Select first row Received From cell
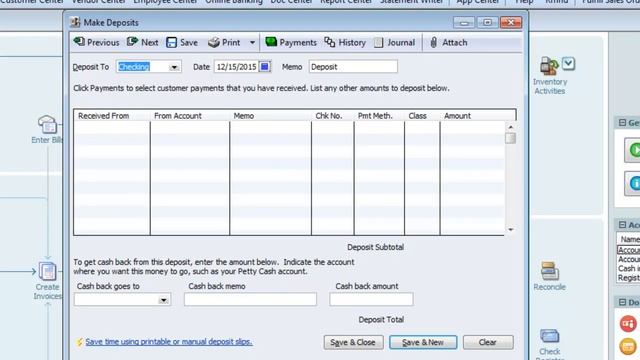 tap(112, 127)
